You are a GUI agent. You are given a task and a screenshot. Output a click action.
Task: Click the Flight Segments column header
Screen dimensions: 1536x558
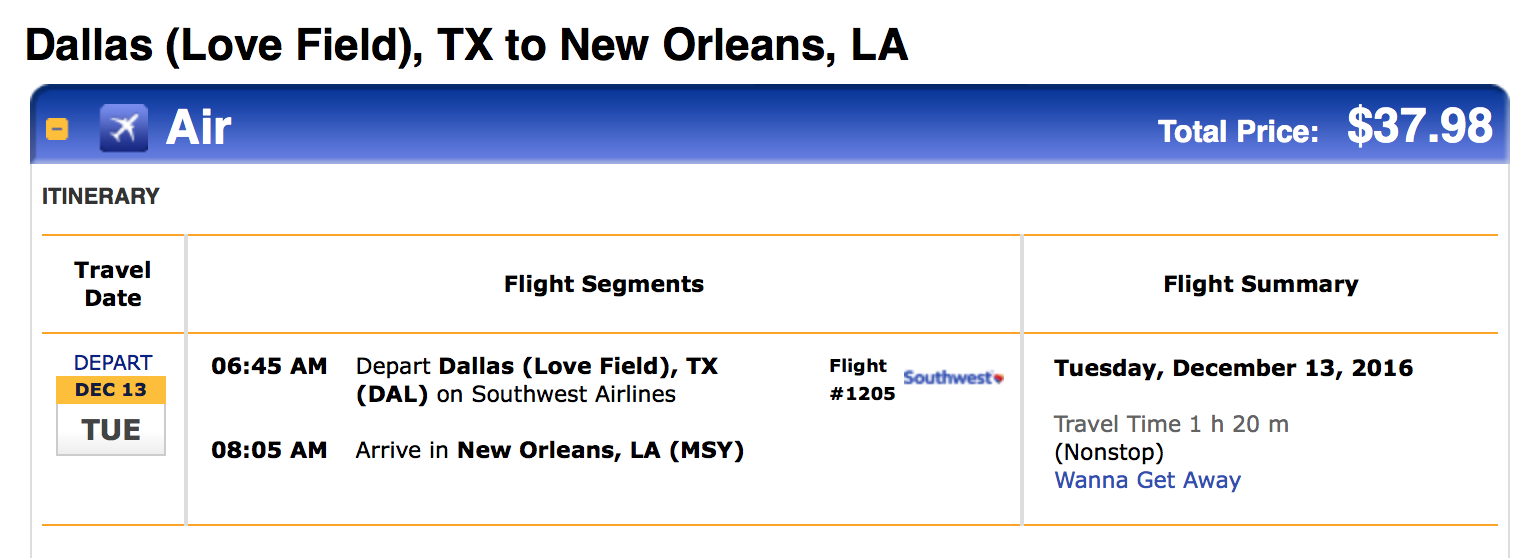[604, 284]
